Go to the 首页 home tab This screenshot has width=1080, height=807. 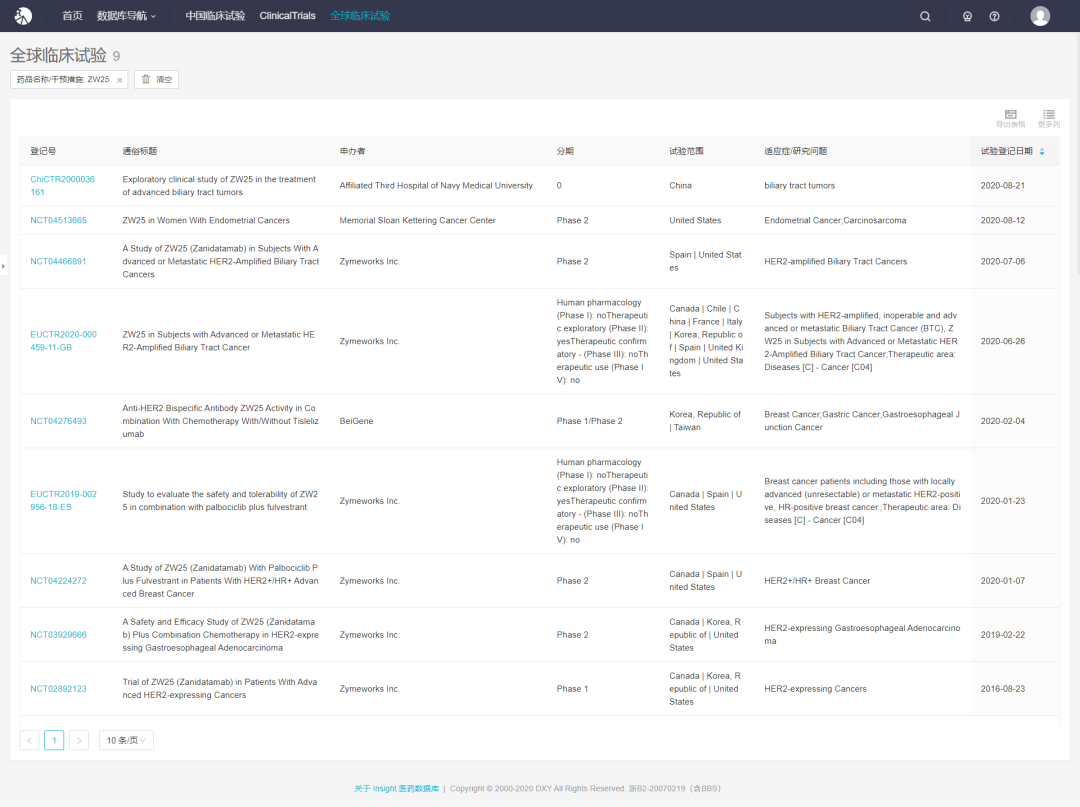(x=72, y=16)
